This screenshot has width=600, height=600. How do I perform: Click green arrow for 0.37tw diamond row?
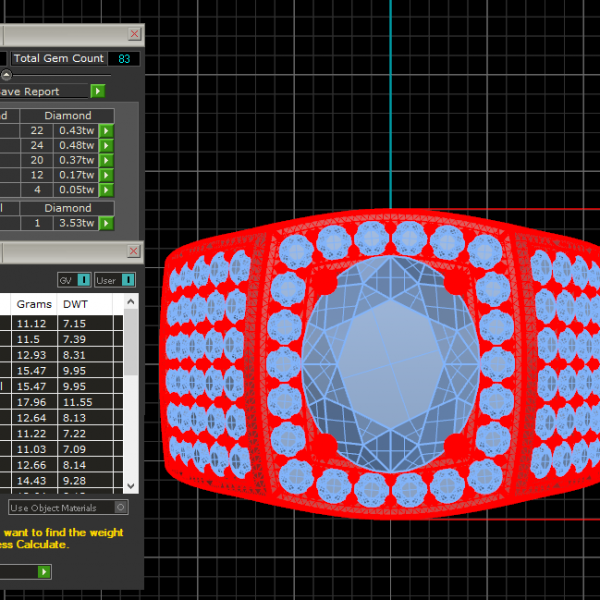[106, 161]
